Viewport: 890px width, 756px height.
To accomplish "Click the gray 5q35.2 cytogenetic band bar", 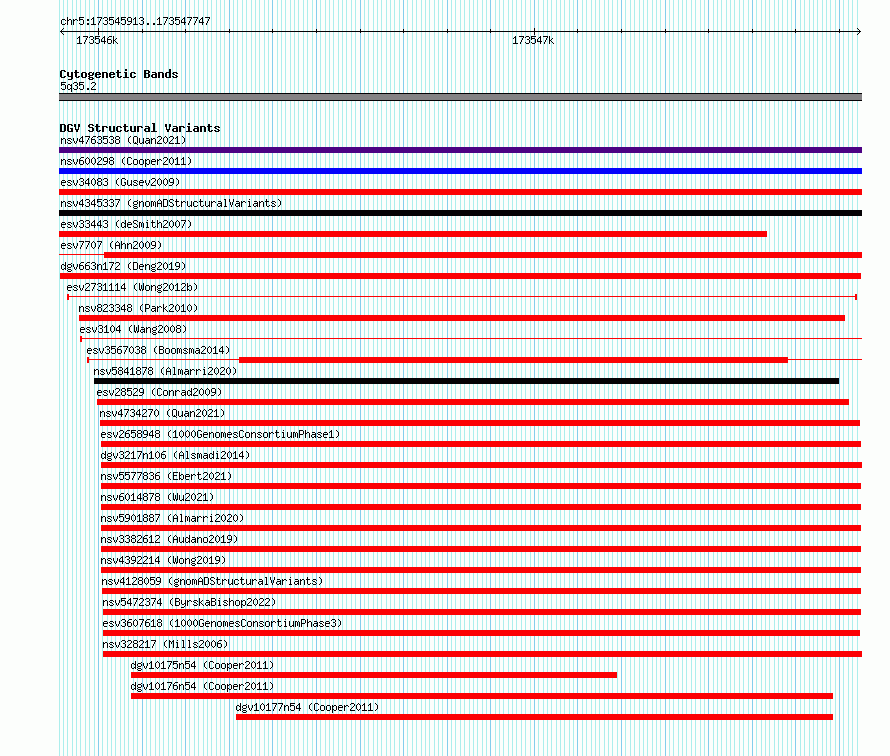I will click(460, 97).
